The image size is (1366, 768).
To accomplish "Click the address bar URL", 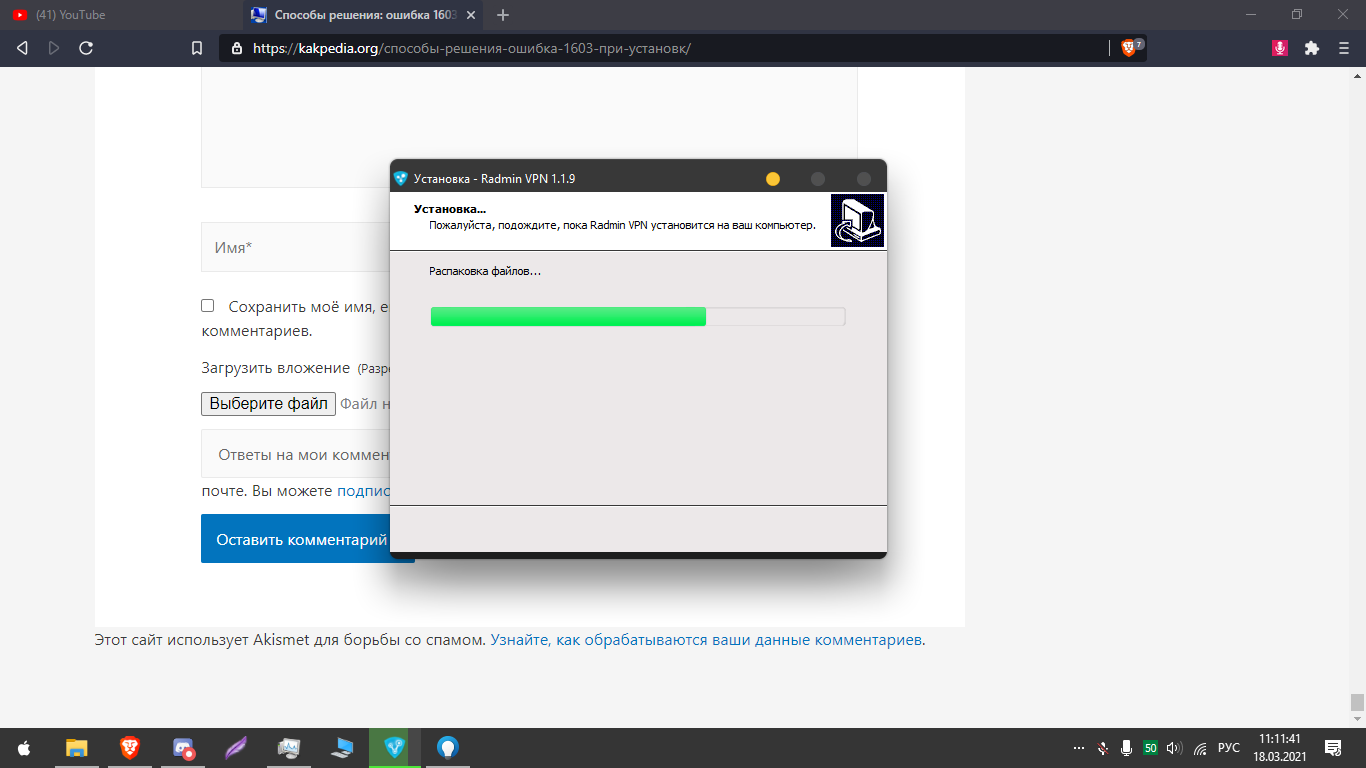I will pos(472,48).
